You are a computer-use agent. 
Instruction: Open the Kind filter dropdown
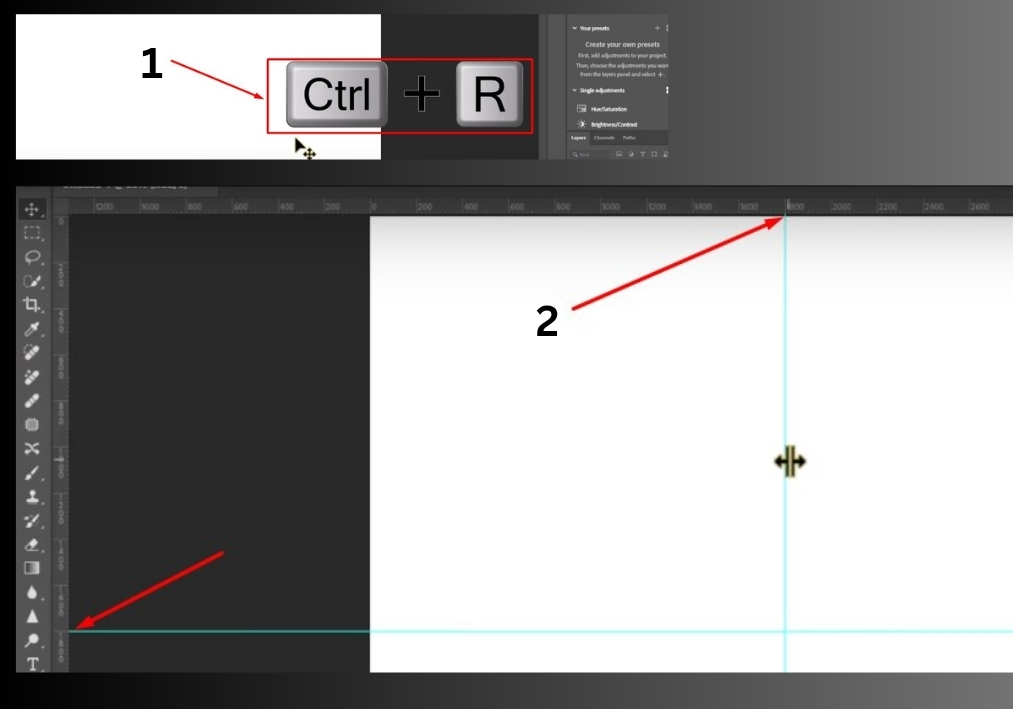click(589, 154)
